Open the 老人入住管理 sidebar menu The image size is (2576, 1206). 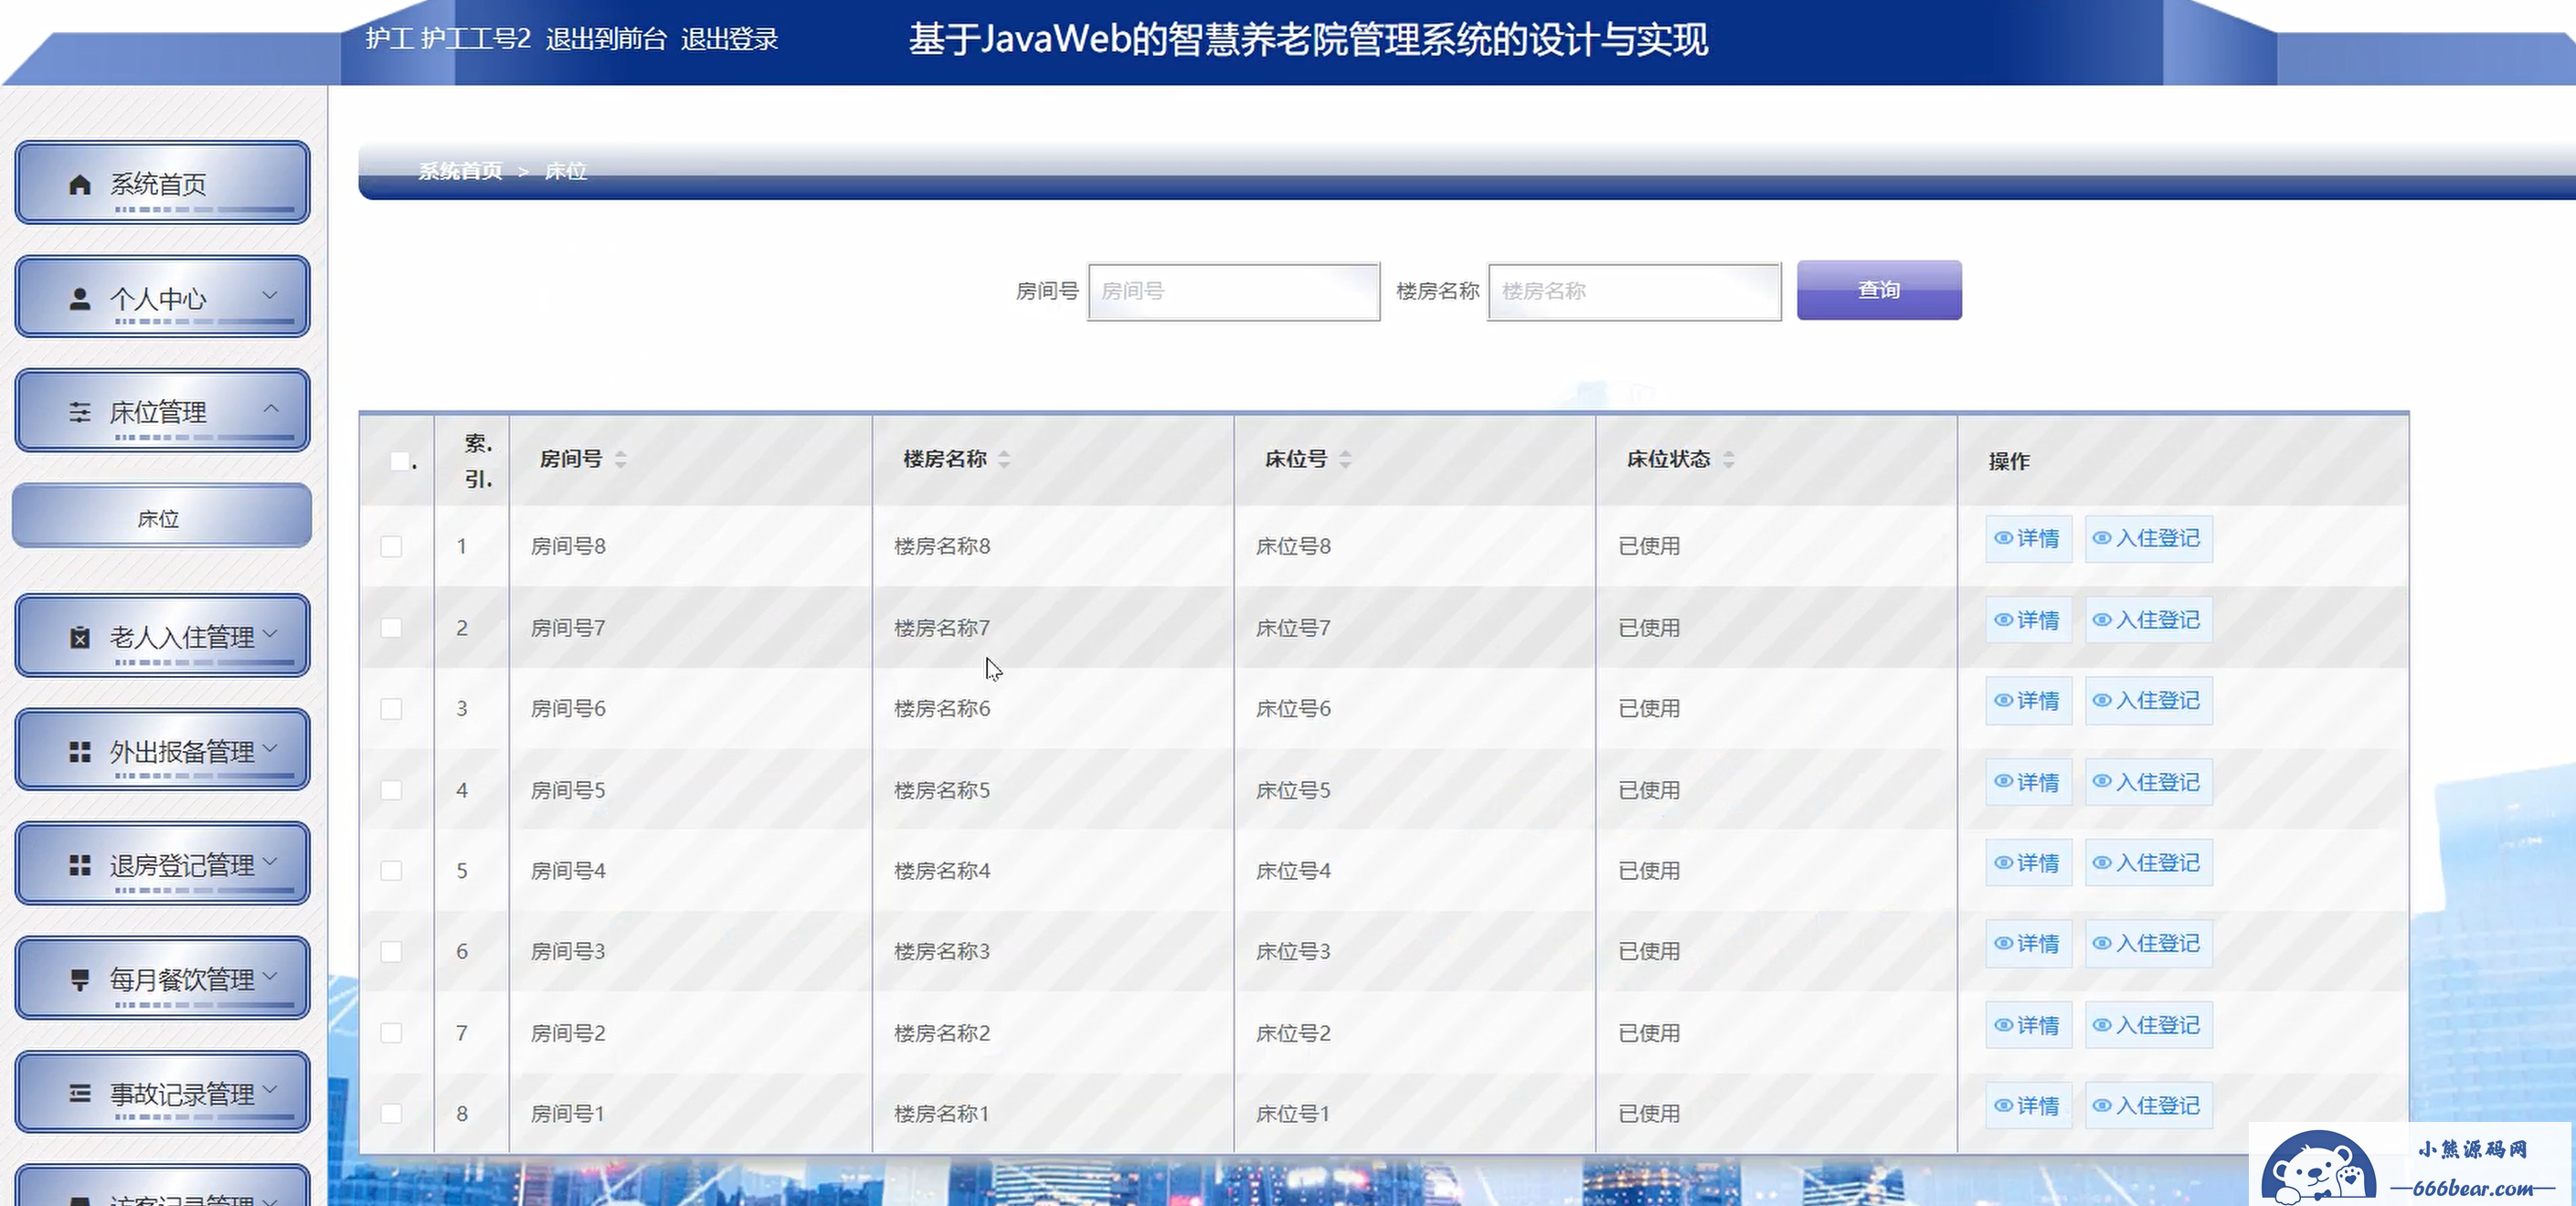tap(163, 636)
